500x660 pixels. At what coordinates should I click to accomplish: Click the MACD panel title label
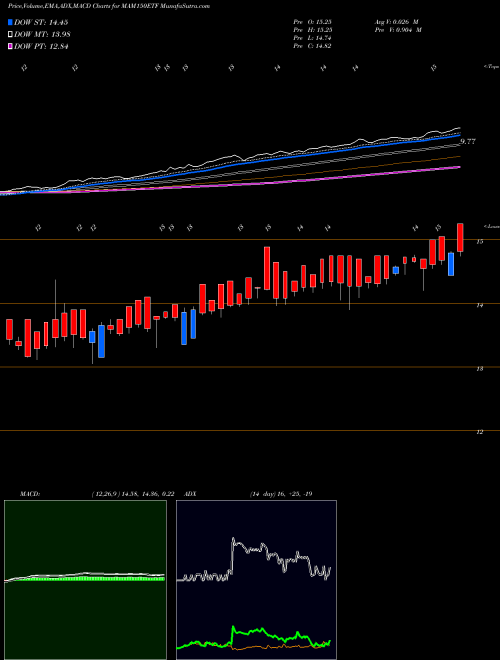click(30, 494)
